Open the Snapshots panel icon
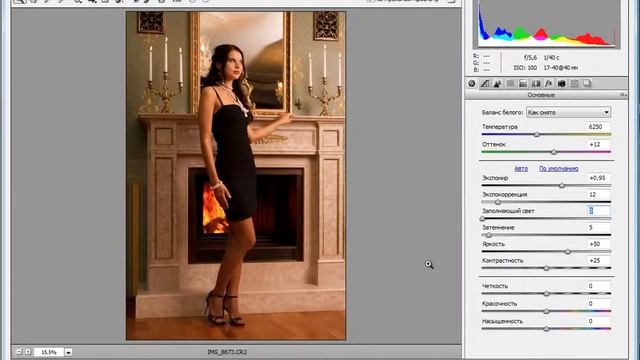This screenshot has width=640, height=360. click(587, 83)
